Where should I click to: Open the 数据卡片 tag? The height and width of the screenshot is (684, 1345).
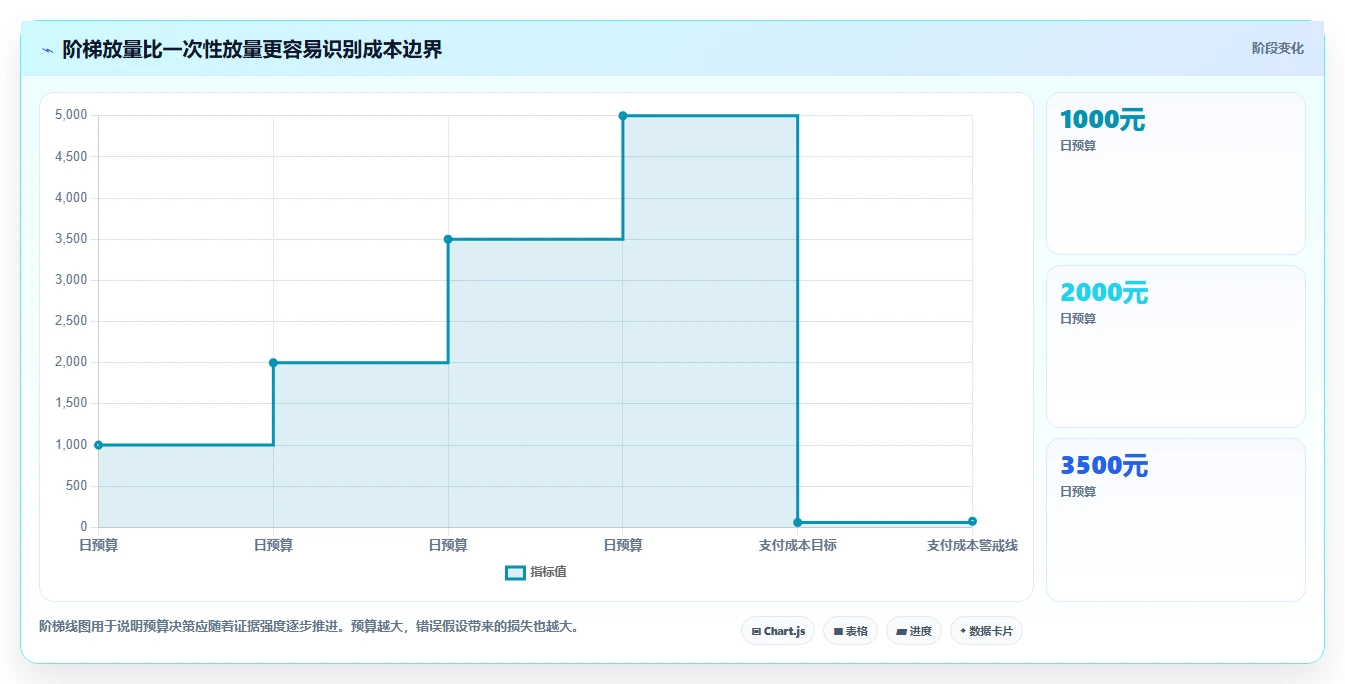point(986,631)
